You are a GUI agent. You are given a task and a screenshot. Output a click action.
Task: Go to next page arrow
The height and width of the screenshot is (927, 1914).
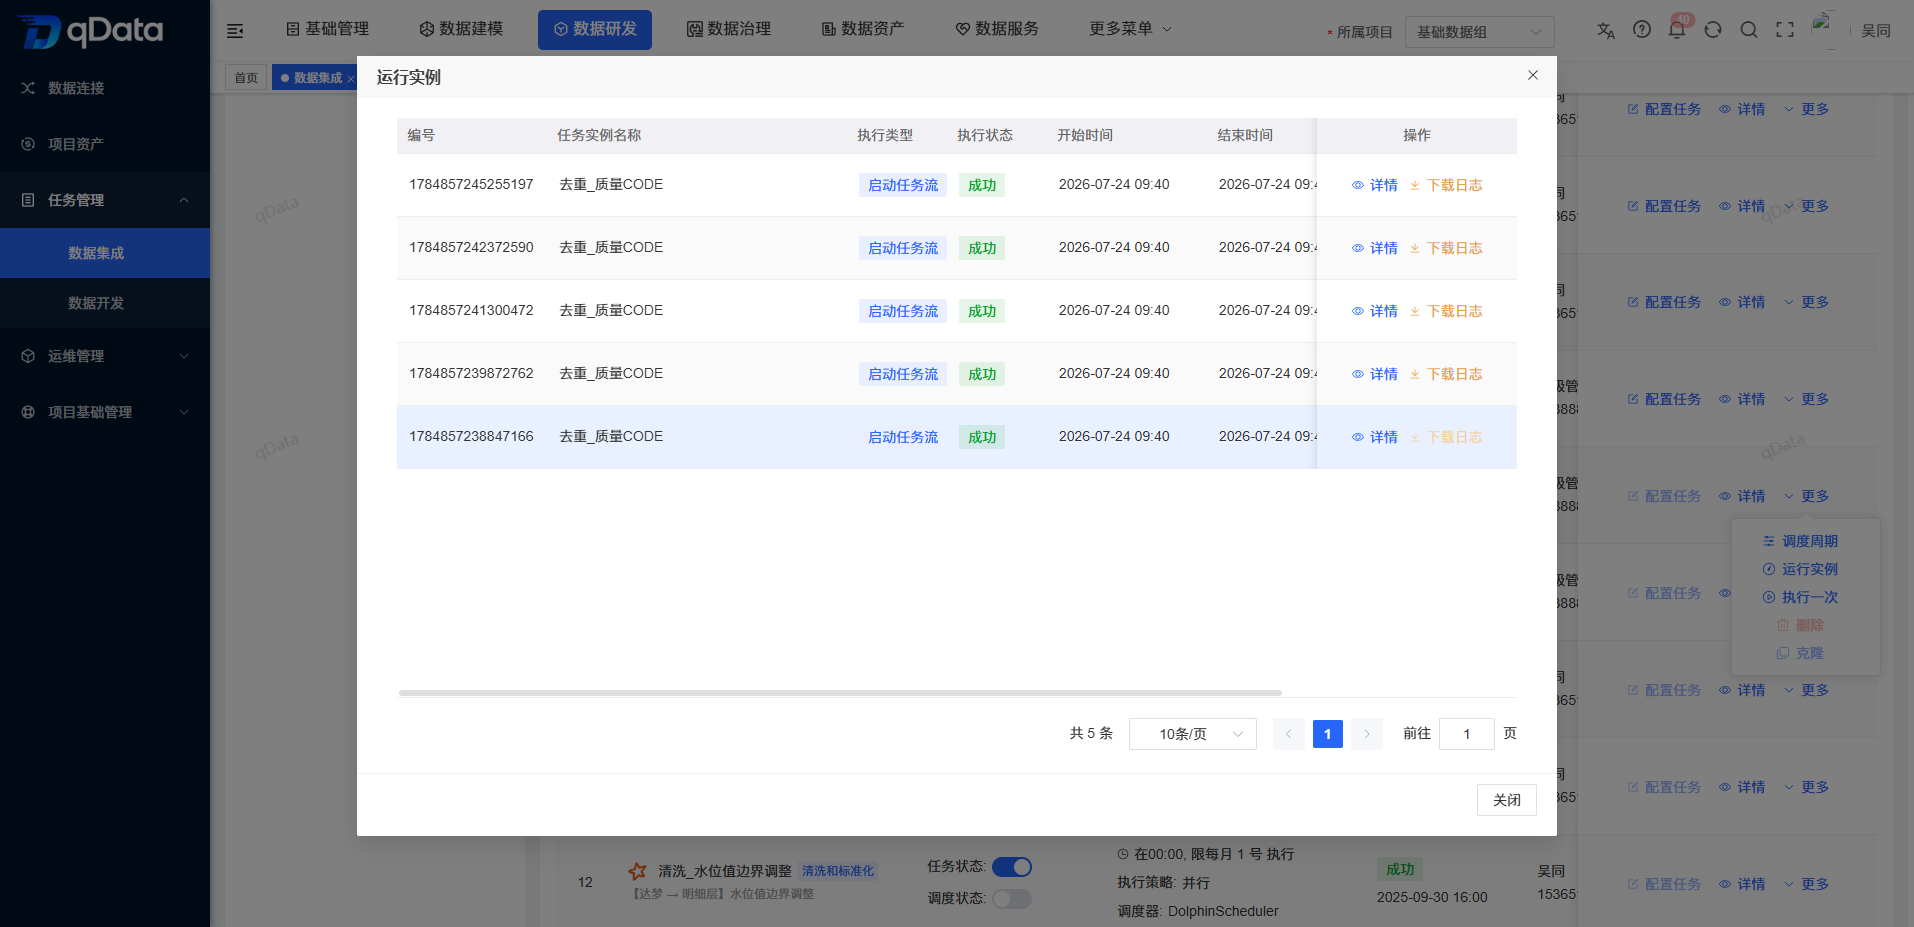(1367, 734)
